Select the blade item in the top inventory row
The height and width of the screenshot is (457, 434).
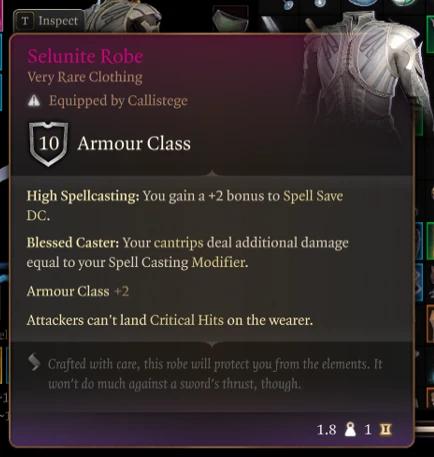273,24
